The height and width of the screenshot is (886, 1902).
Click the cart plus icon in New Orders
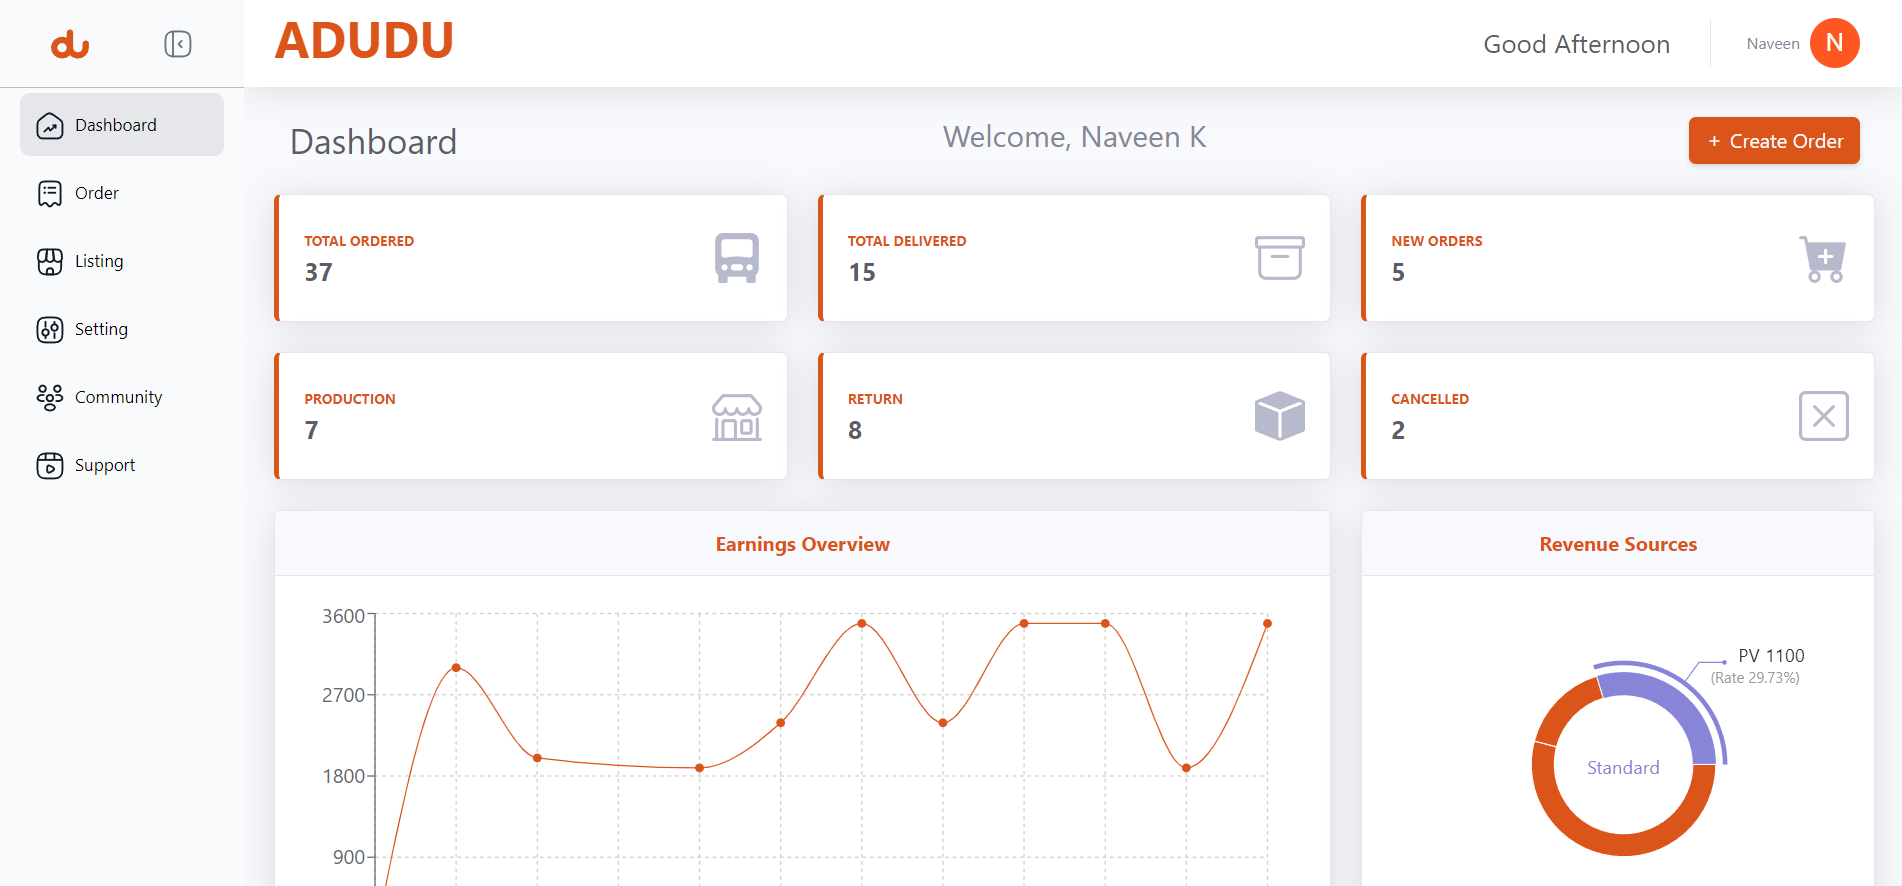coord(1822,258)
